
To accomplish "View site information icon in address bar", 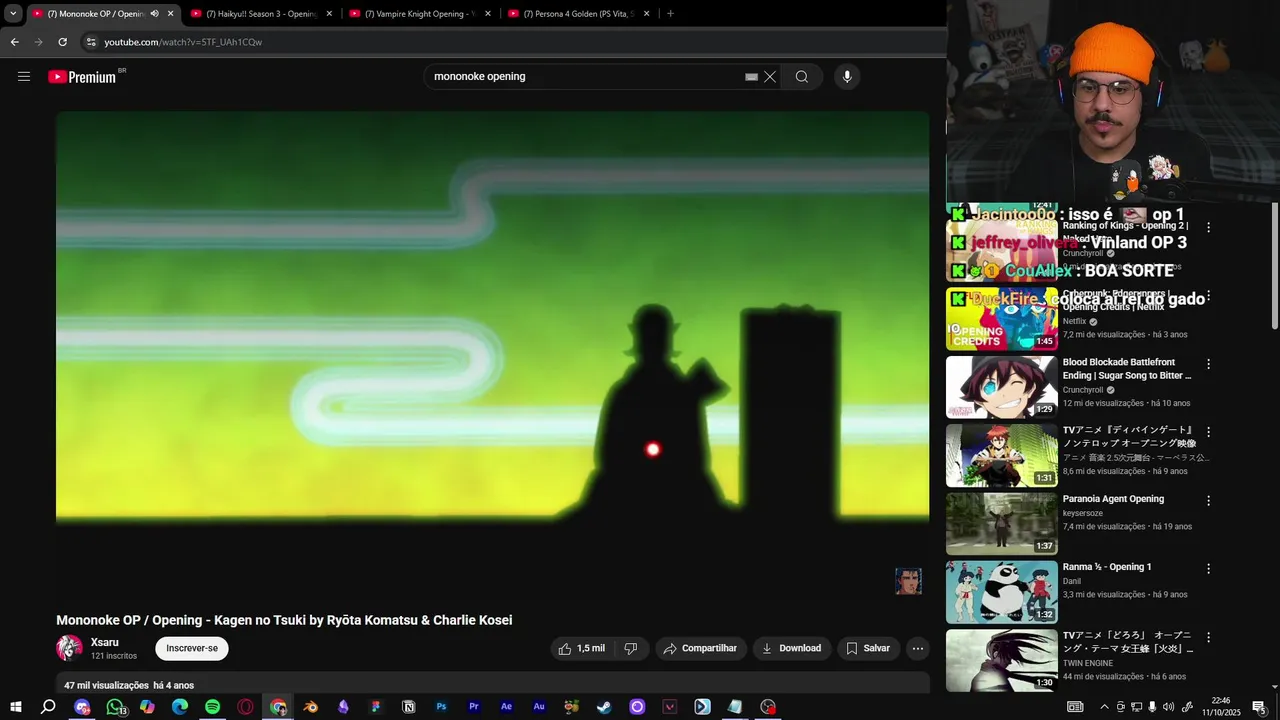I will [x=91, y=42].
